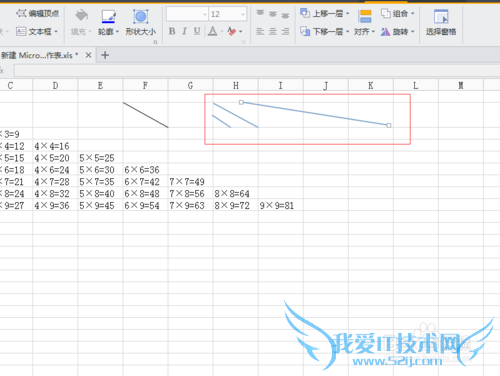Open font settings dialog launcher
Viewport: 500px width, 376px height.
pos(244,42)
